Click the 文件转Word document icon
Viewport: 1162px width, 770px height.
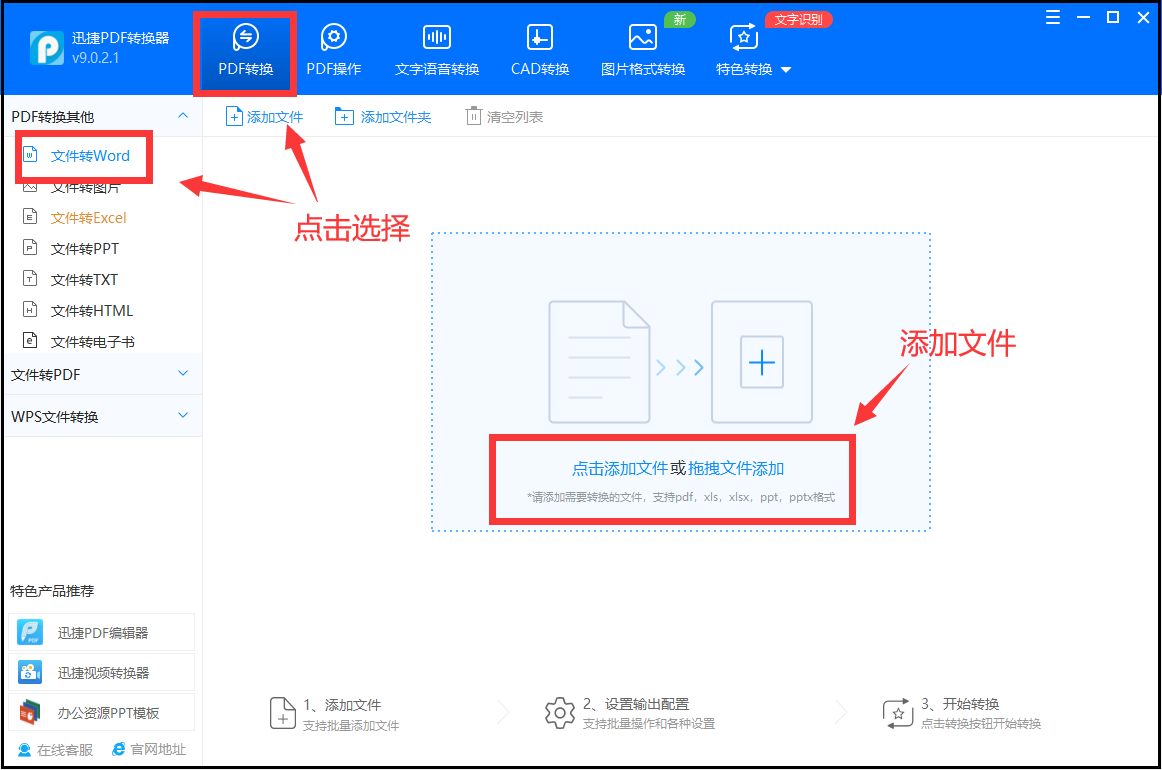(x=30, y=155)
